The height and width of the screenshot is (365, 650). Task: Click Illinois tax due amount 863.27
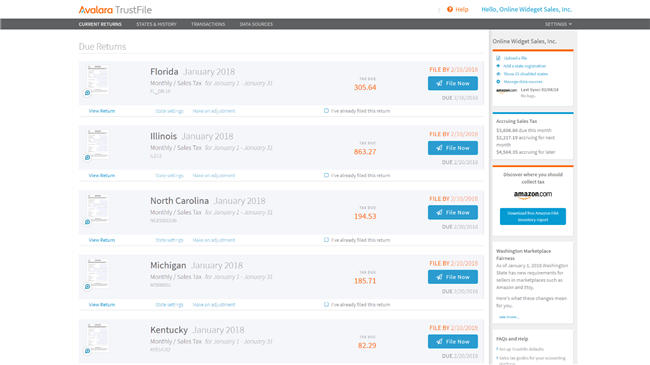point(365,152)
